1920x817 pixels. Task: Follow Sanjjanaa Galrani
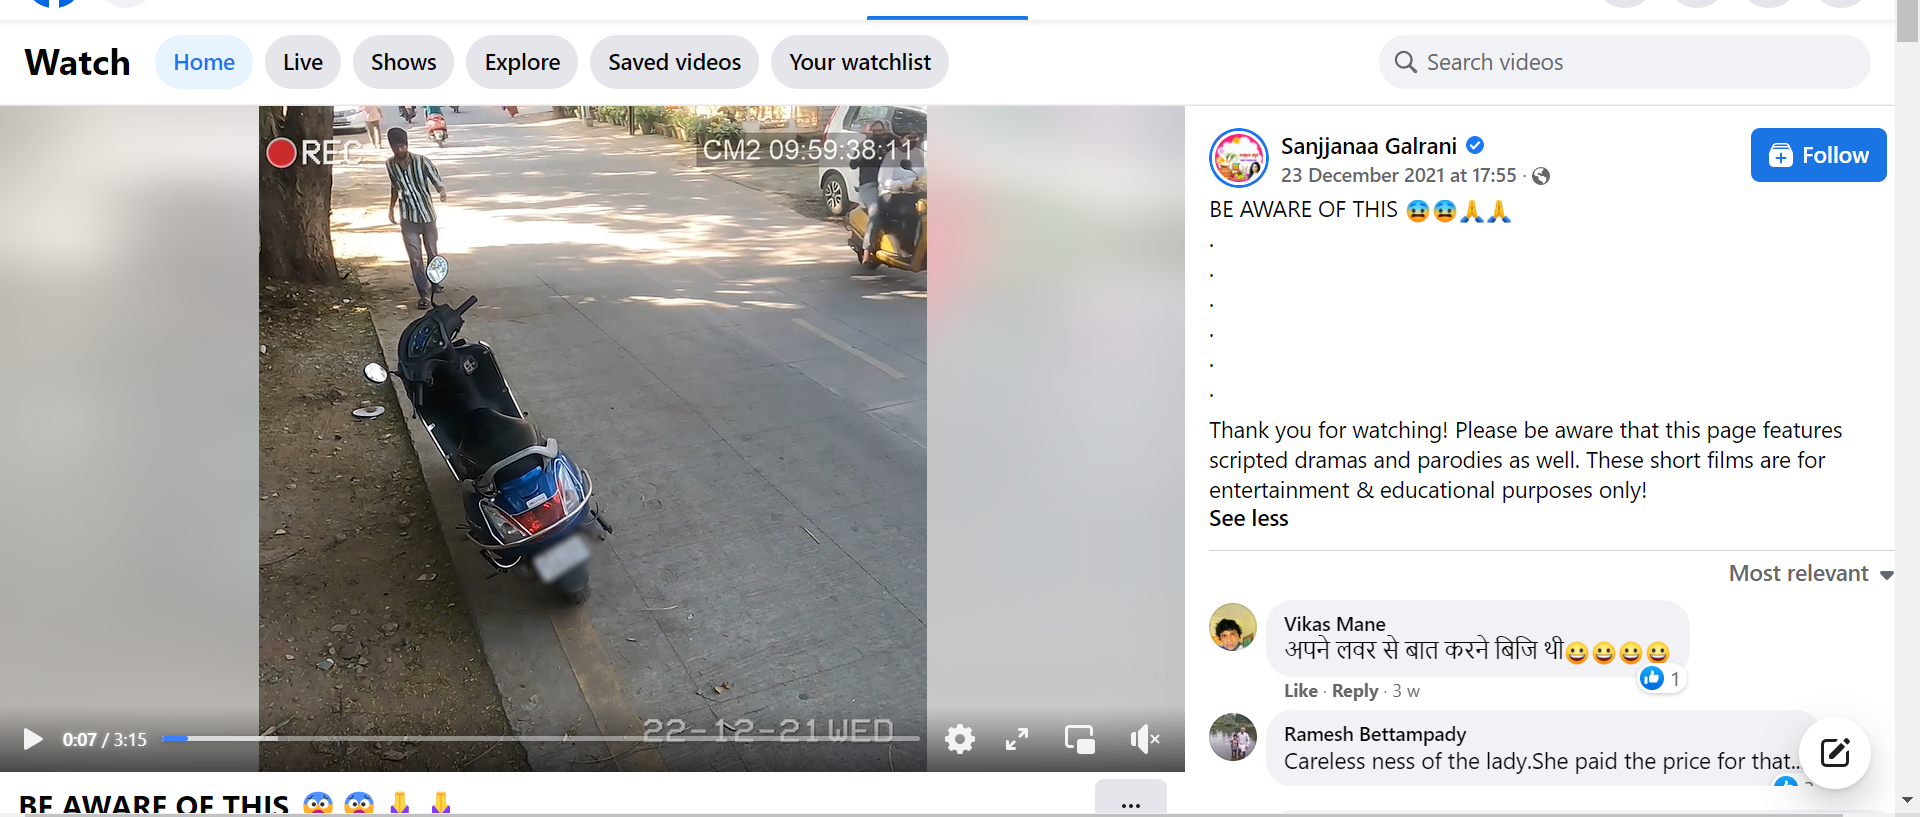click(x=1818, y=155)
